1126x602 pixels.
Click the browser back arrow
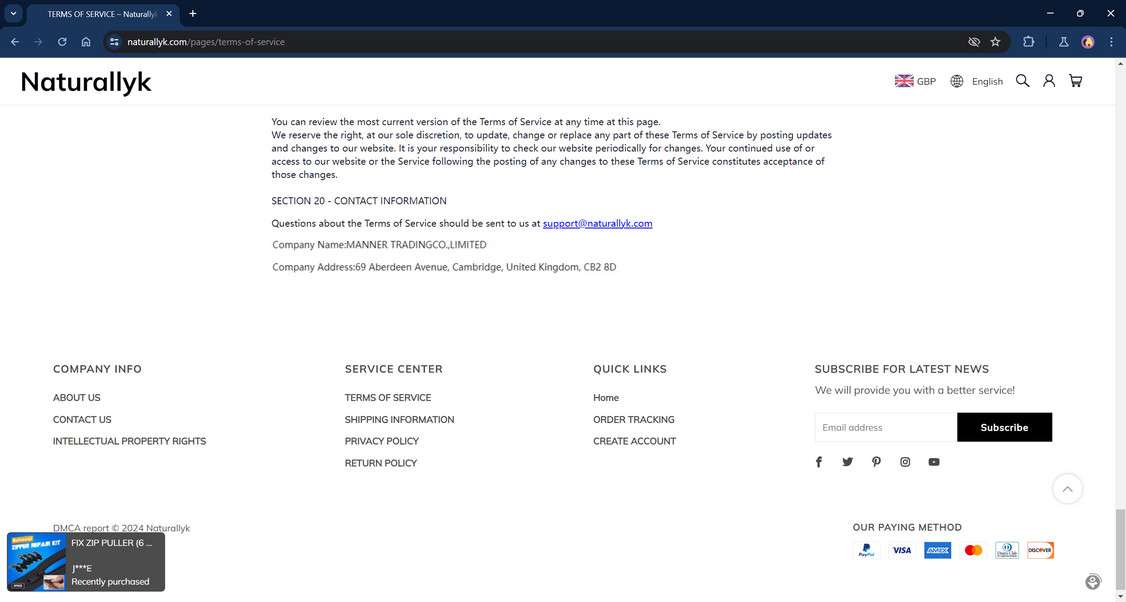(x=15, y=42)
